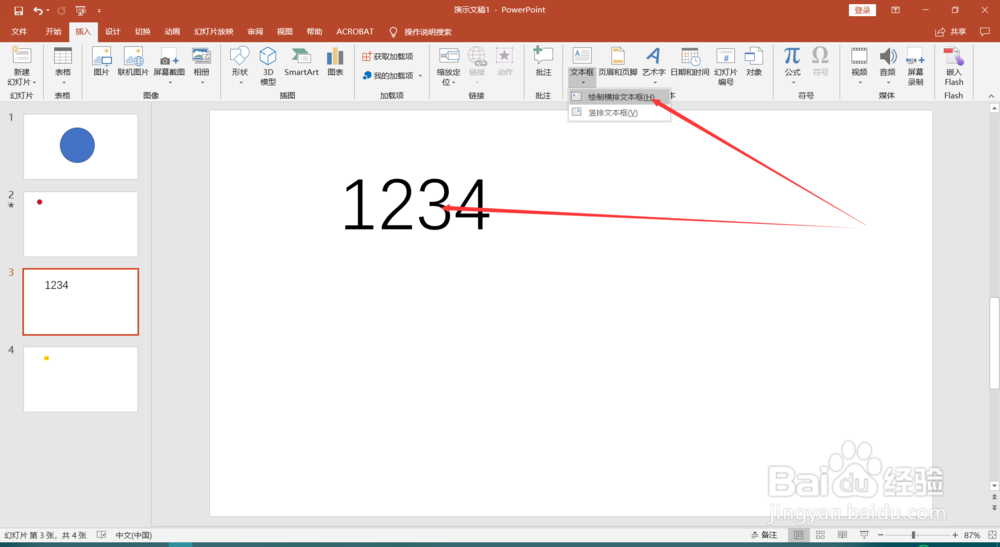This screenshot has height=547, width=1000.
Task: Click the Text Box (文本框) icon
Action: (582, 56)
